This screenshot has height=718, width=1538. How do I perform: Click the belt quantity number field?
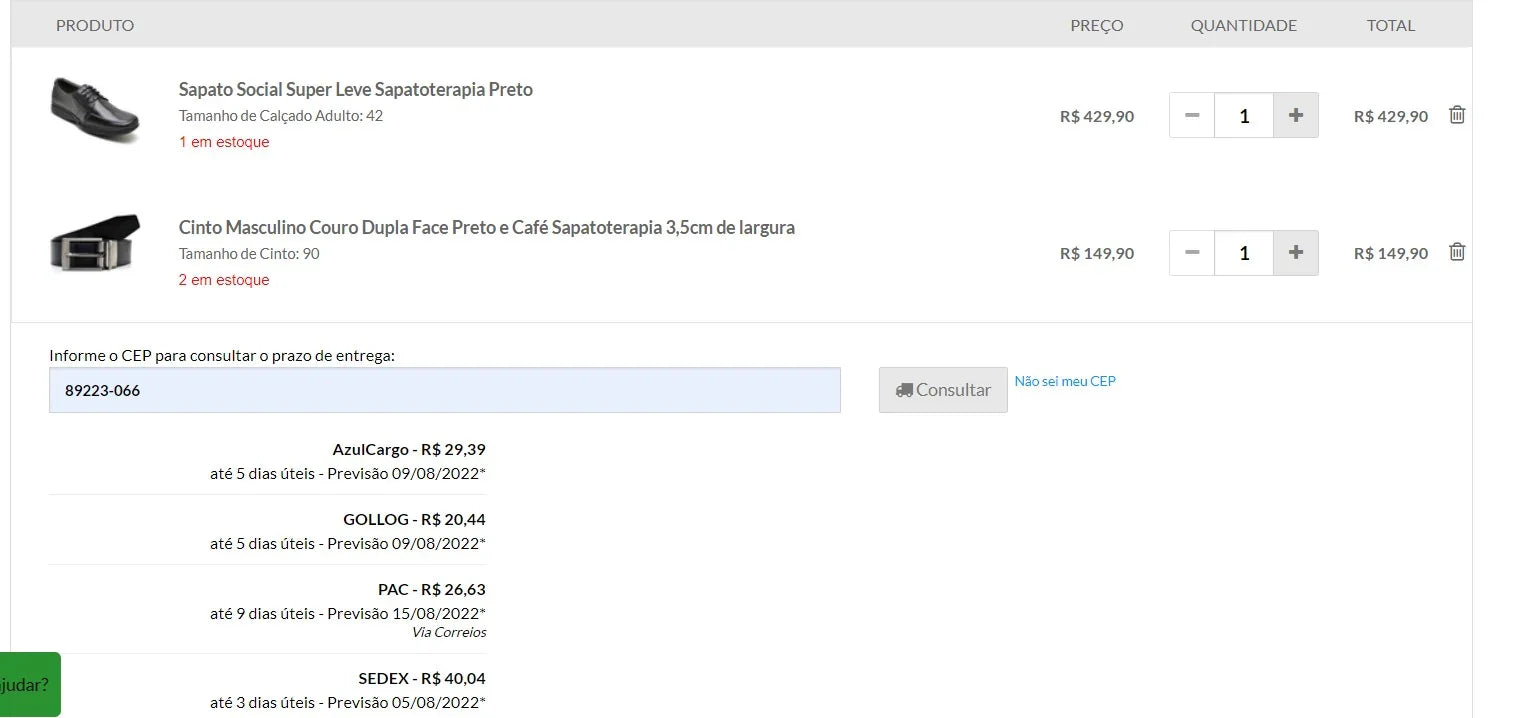[1244, 253]
